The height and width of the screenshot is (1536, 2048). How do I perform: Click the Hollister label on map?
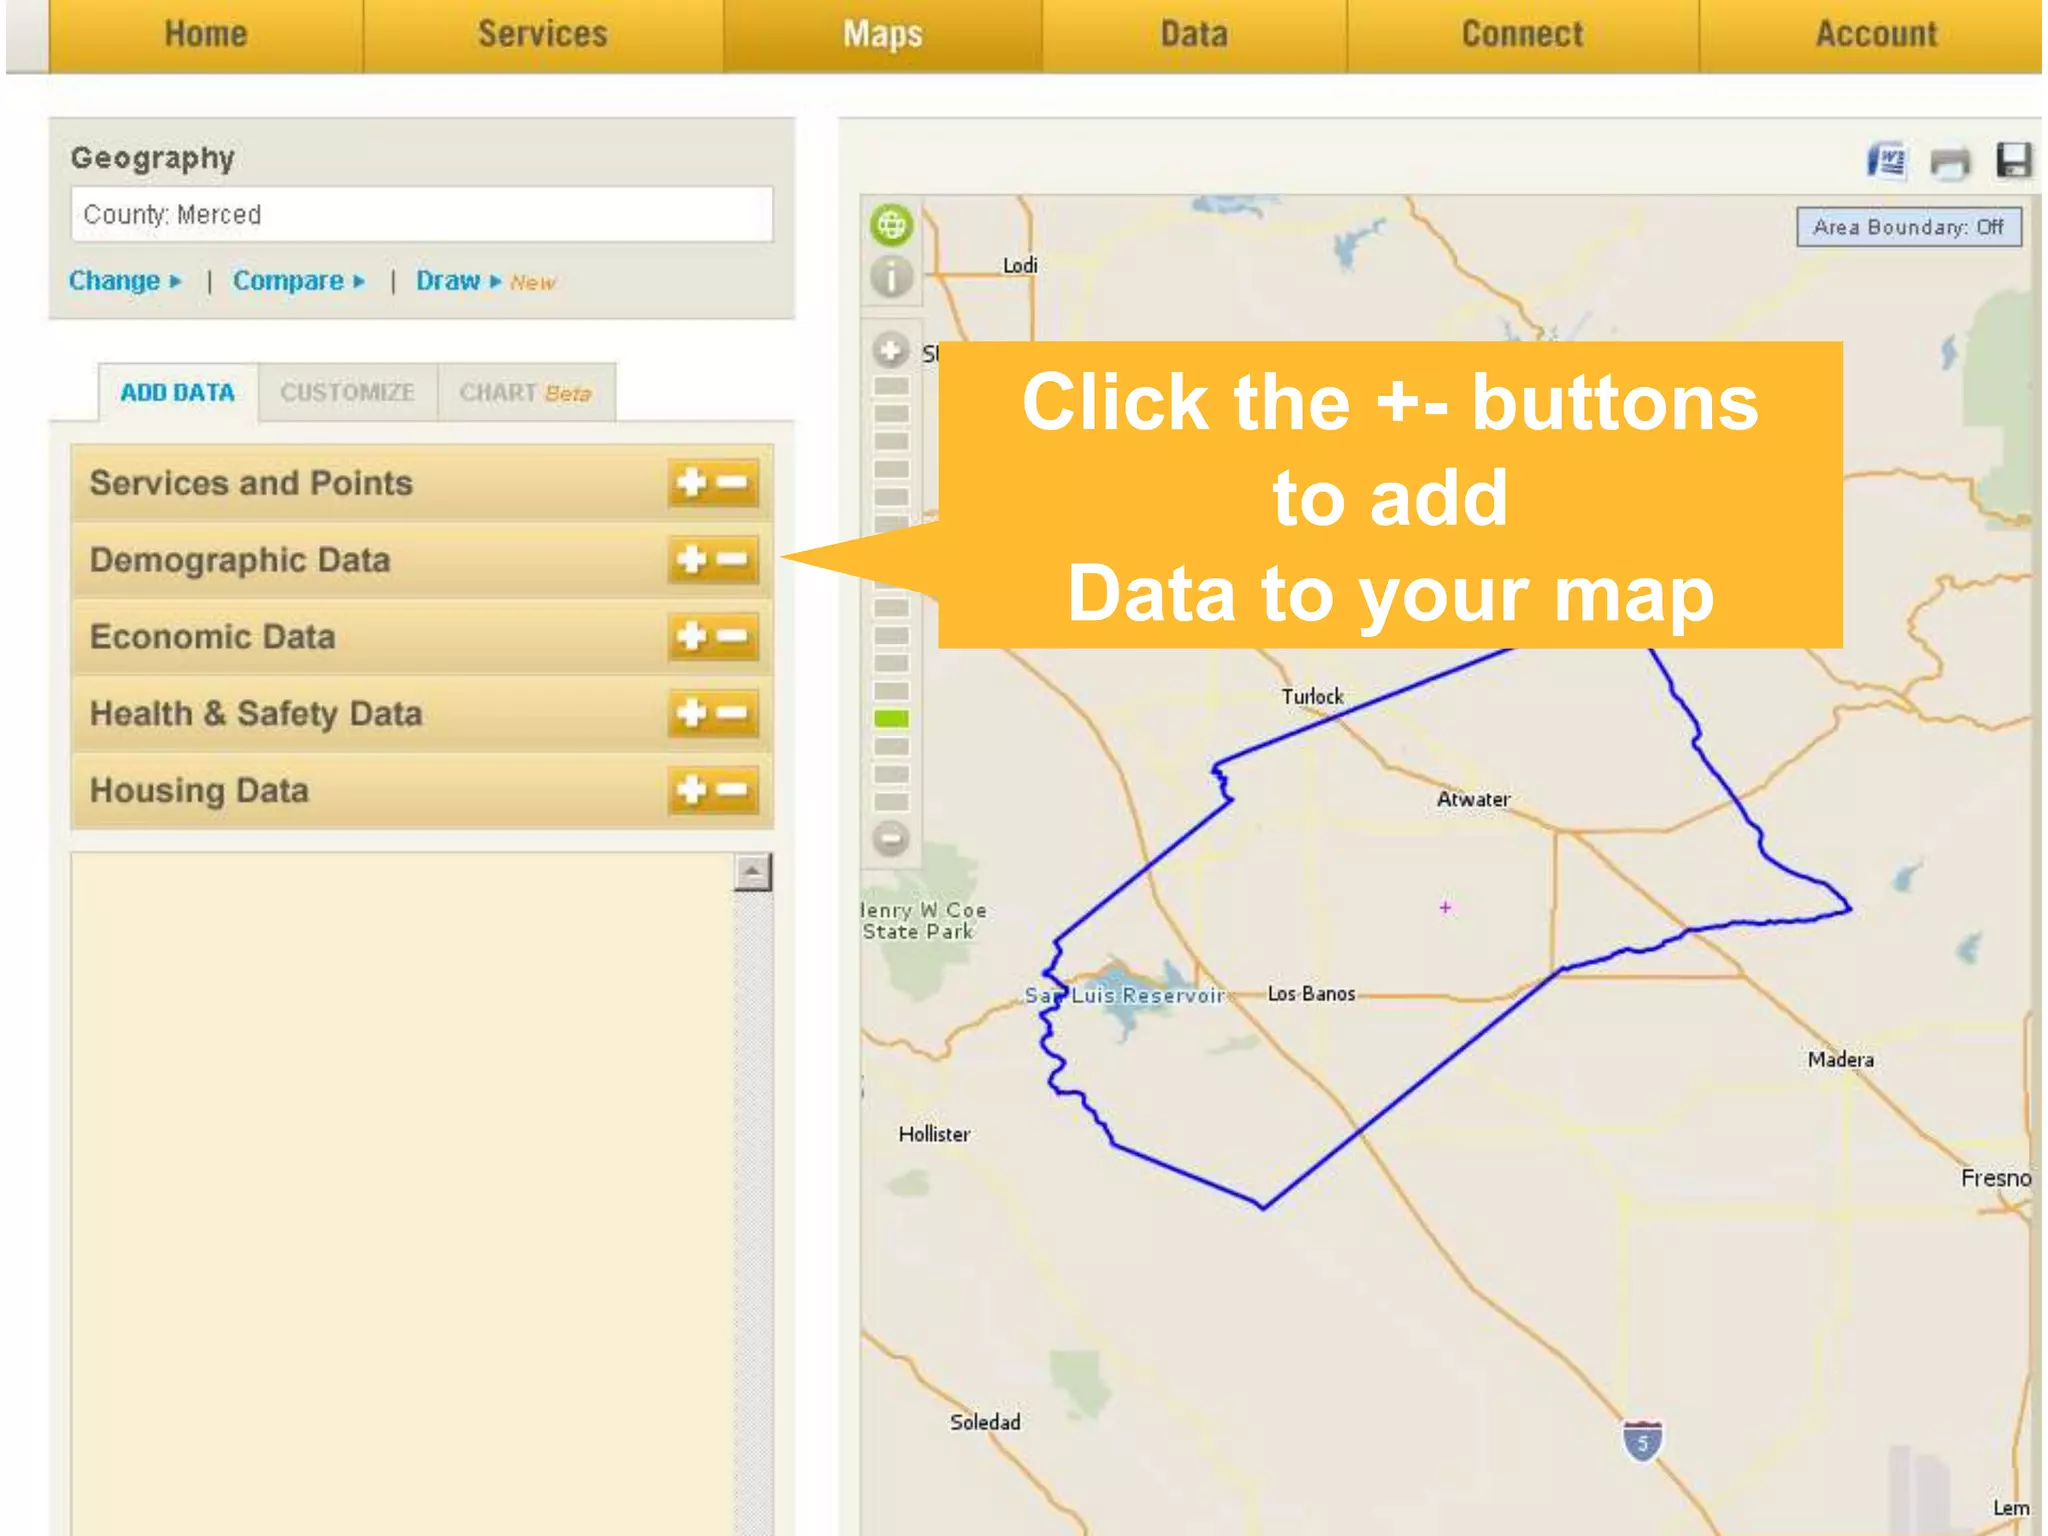coord(933,1134)
